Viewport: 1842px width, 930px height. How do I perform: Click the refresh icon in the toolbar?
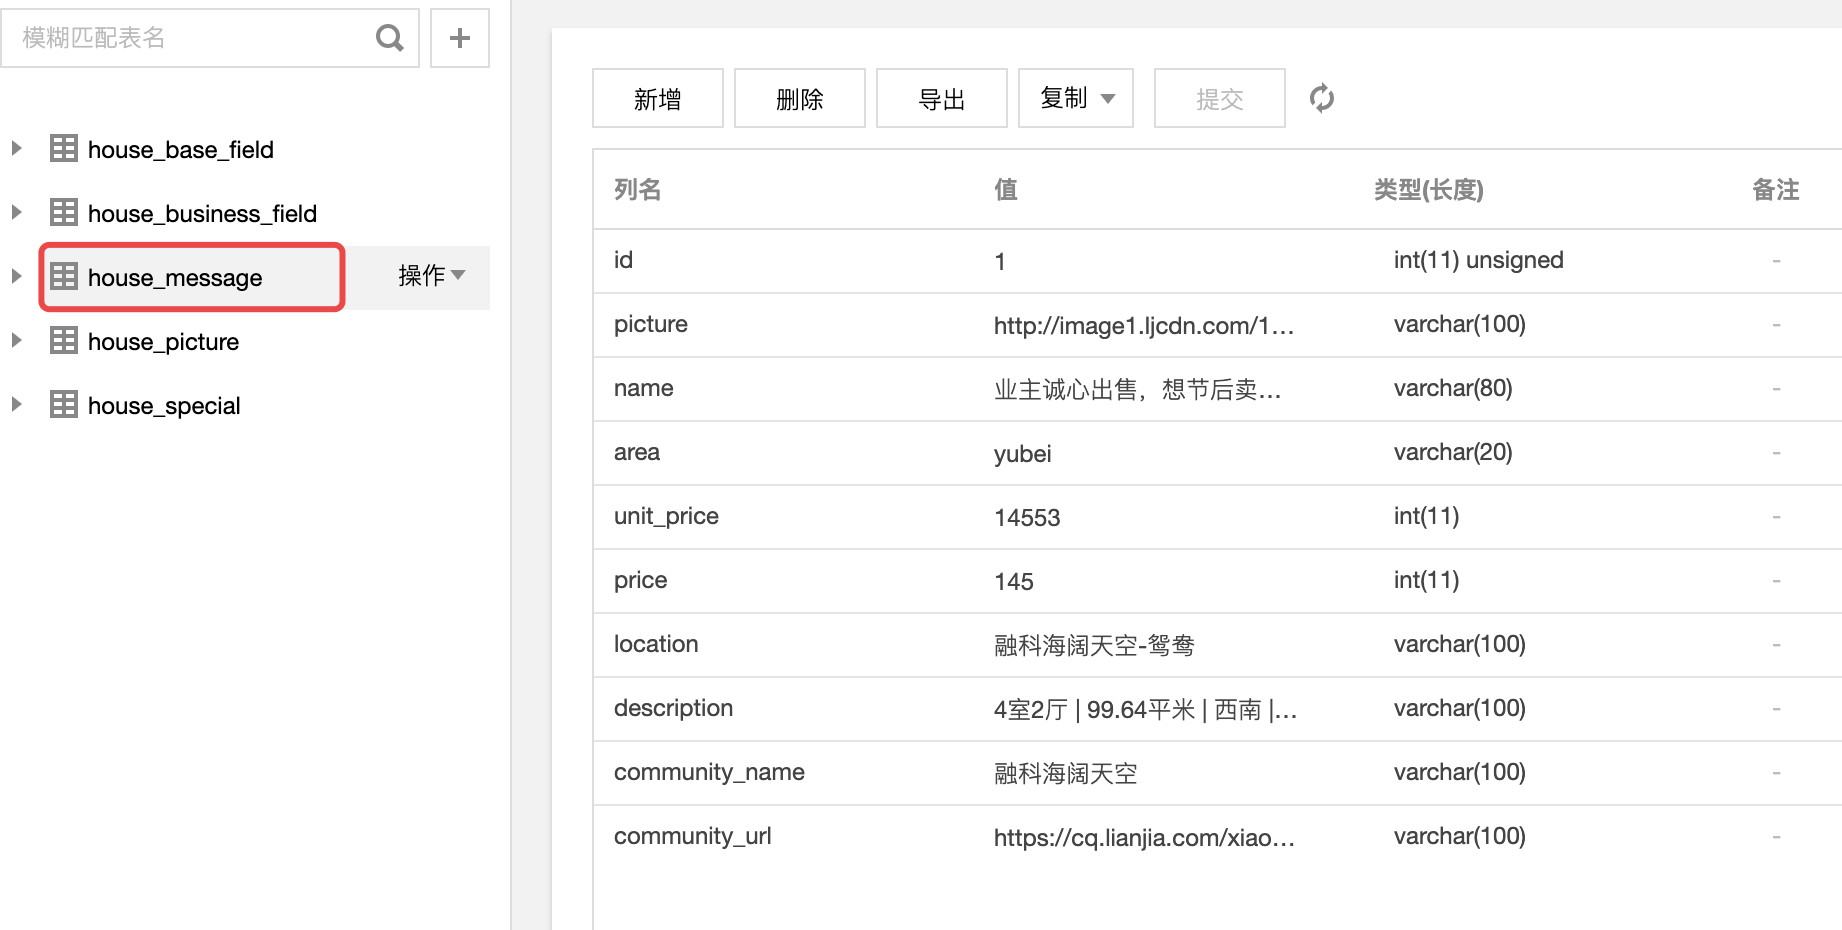coord(1322,98)
